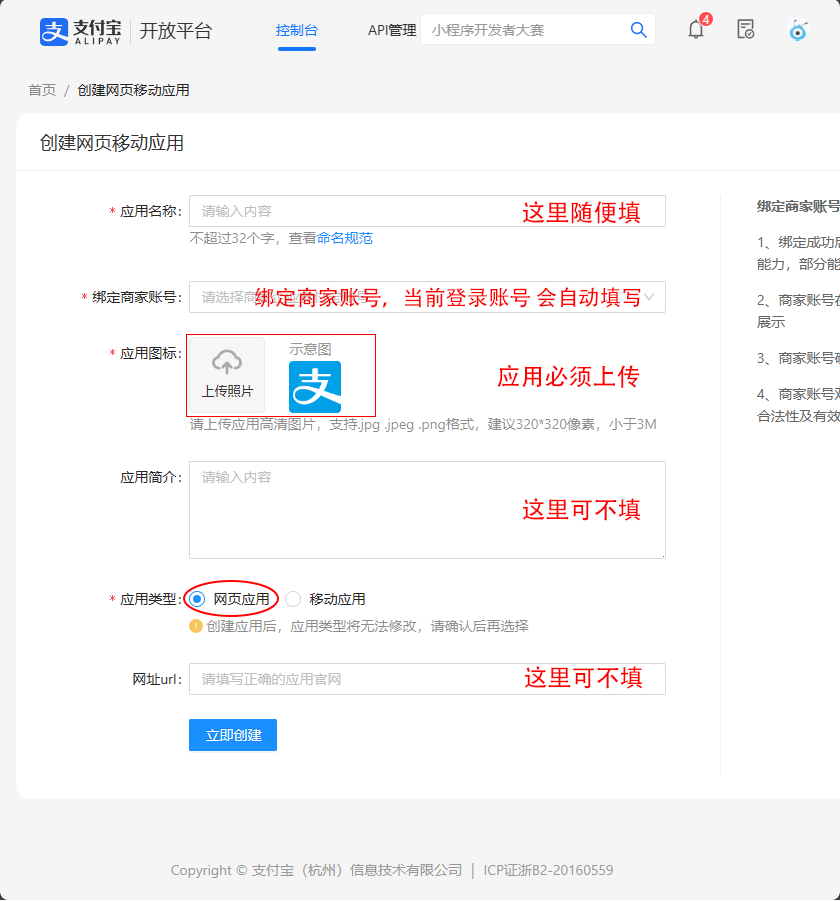Open the 命名规范 link
Screen dimensions: 840x901
point(345,238)
